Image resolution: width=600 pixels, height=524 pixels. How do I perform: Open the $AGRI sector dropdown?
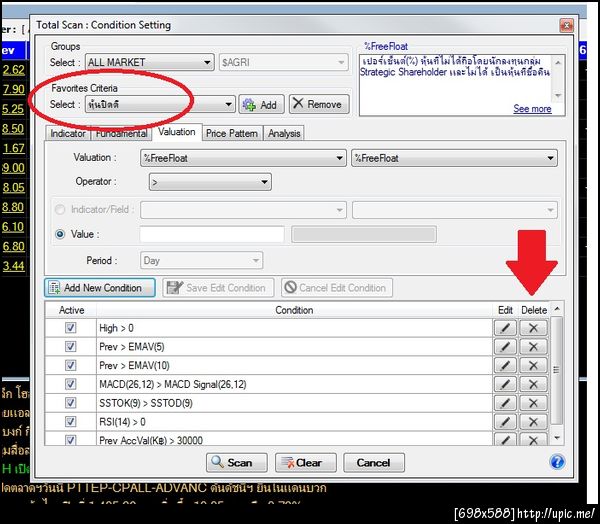click(284, 62)
